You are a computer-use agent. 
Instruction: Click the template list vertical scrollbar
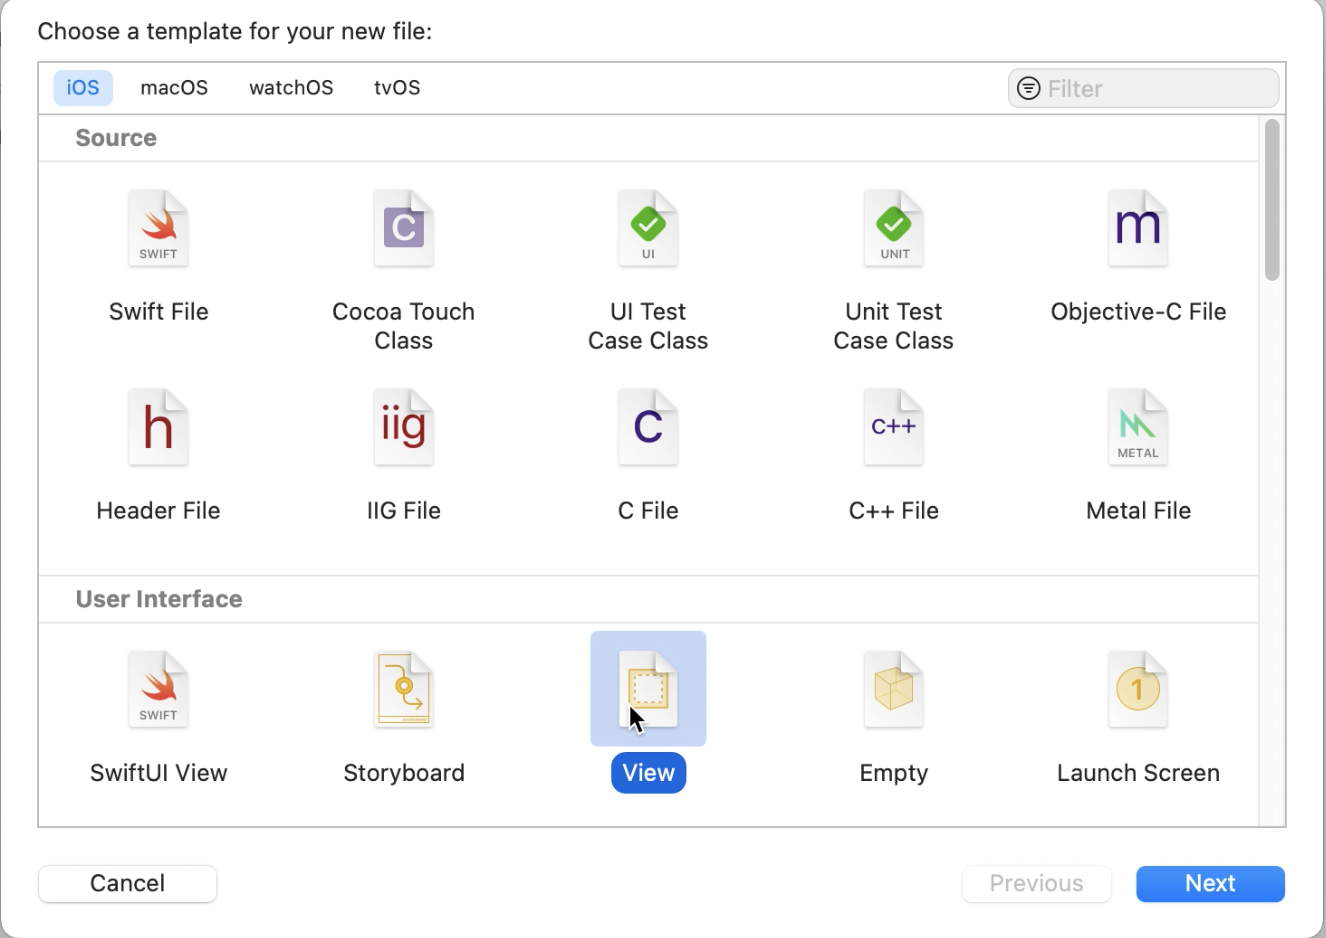pyautogui.click(x=1272, y=200)
